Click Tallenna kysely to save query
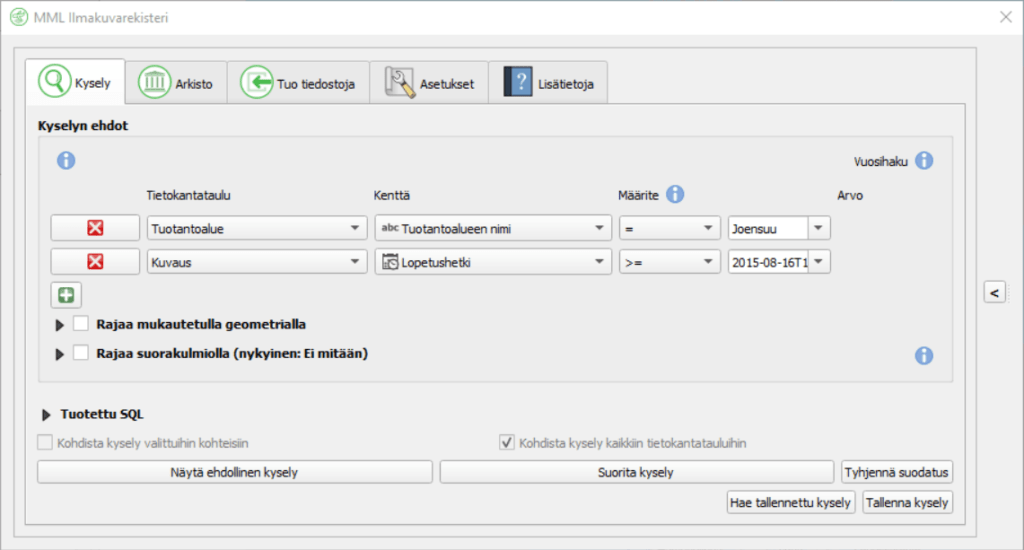The image size is (1024, 550). click(907, 503)
